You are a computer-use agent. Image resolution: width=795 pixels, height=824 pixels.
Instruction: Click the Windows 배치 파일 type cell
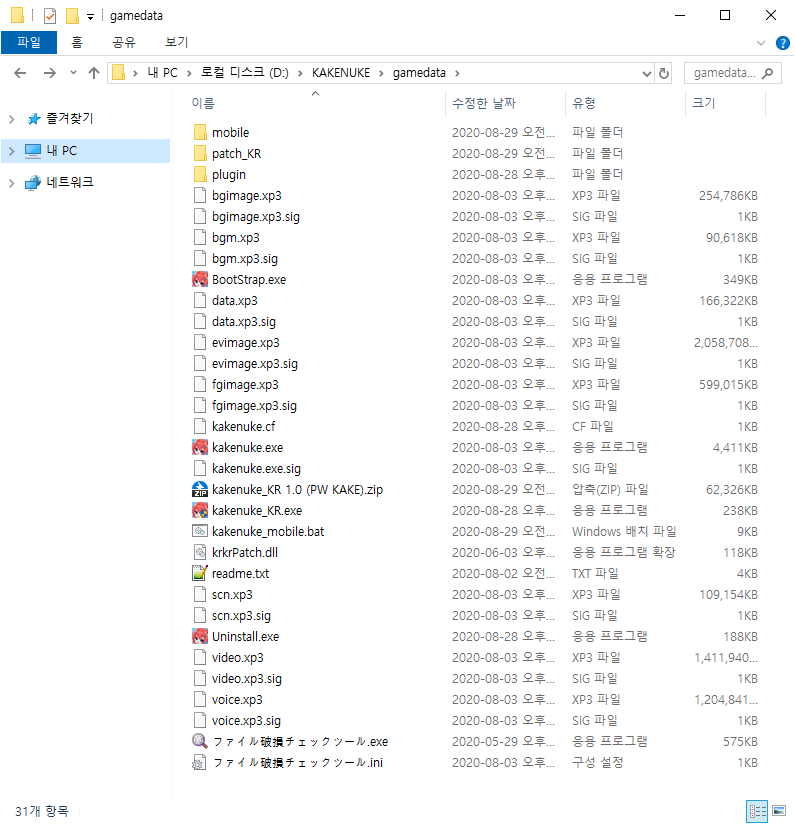[x=624, y=531]
